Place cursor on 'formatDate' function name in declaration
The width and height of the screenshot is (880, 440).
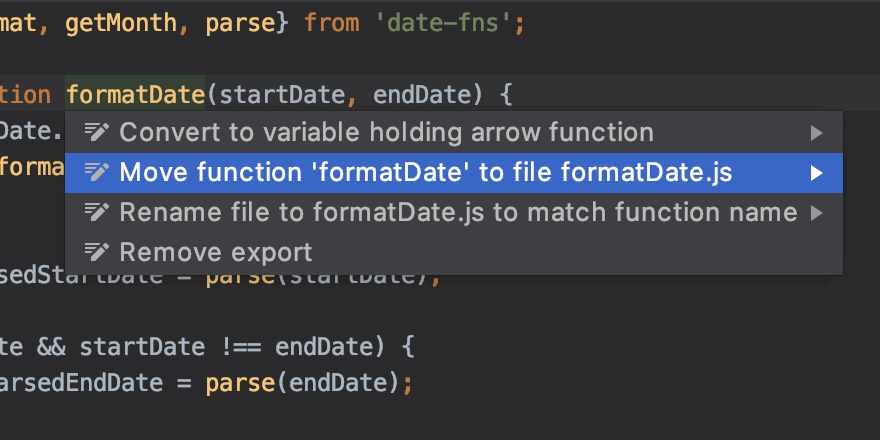point(135,96)
